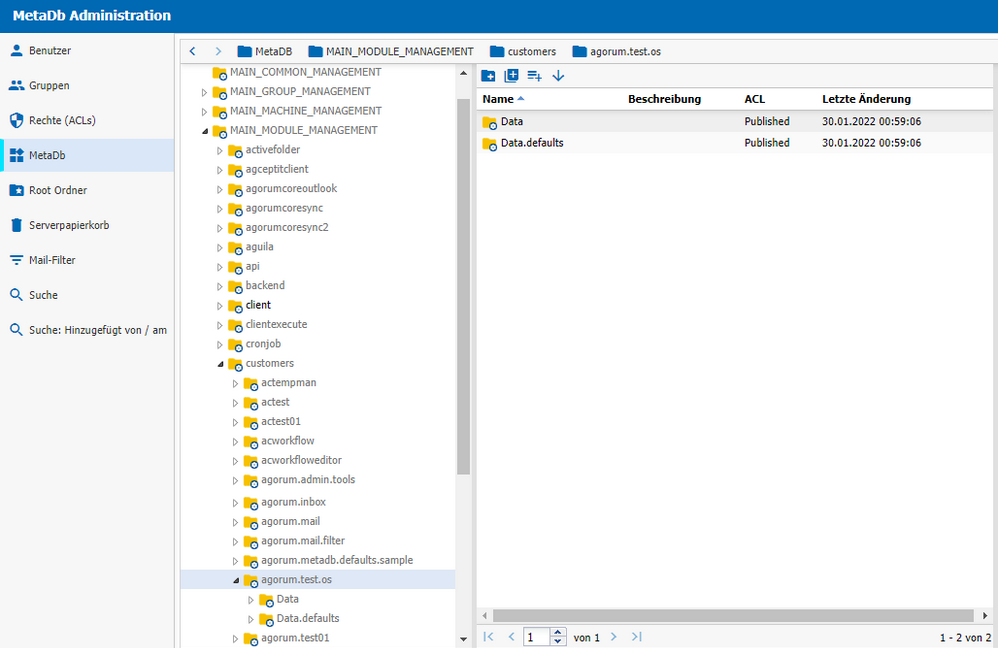Image resolution: width=998 pixels, height=648 pixels.
Task: Click the new folder icon in toolbar
Action: [x=488, y=76]
